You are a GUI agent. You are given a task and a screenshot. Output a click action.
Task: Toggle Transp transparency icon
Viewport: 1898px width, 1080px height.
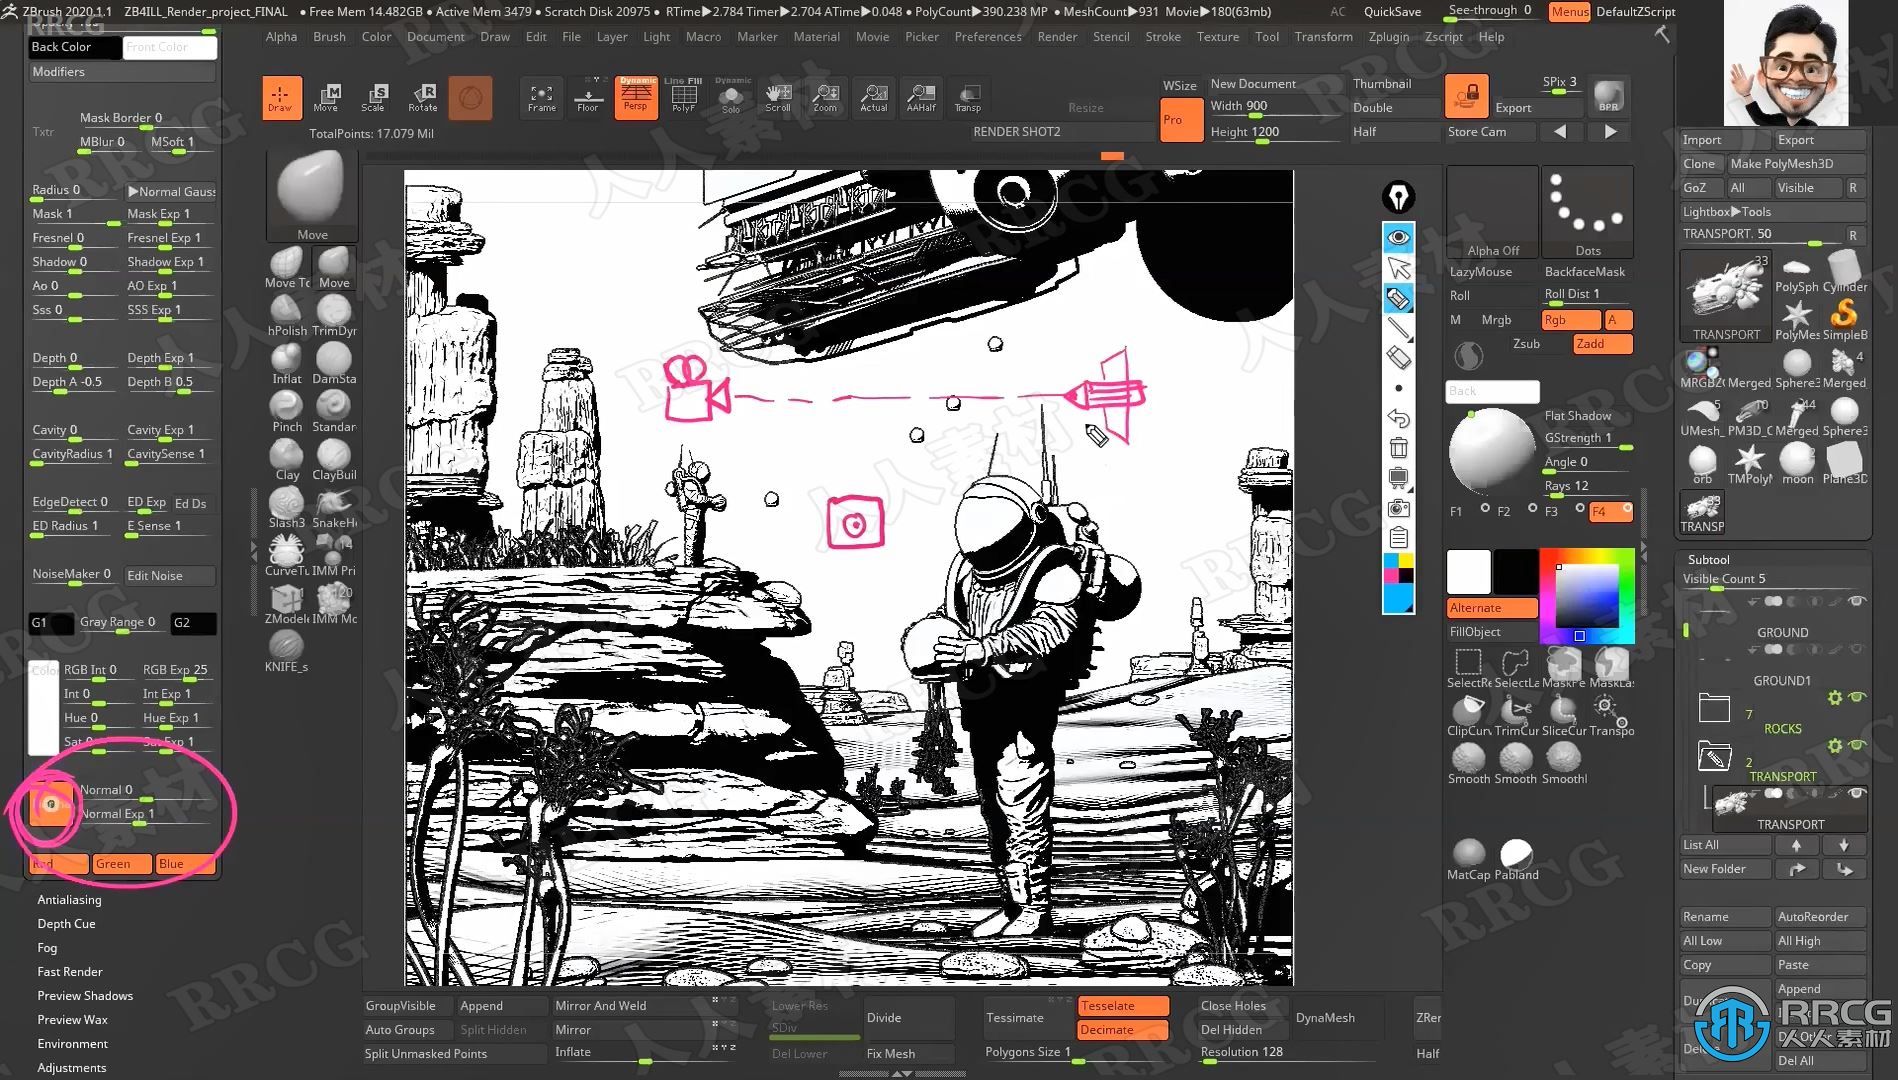click(968, 97)
